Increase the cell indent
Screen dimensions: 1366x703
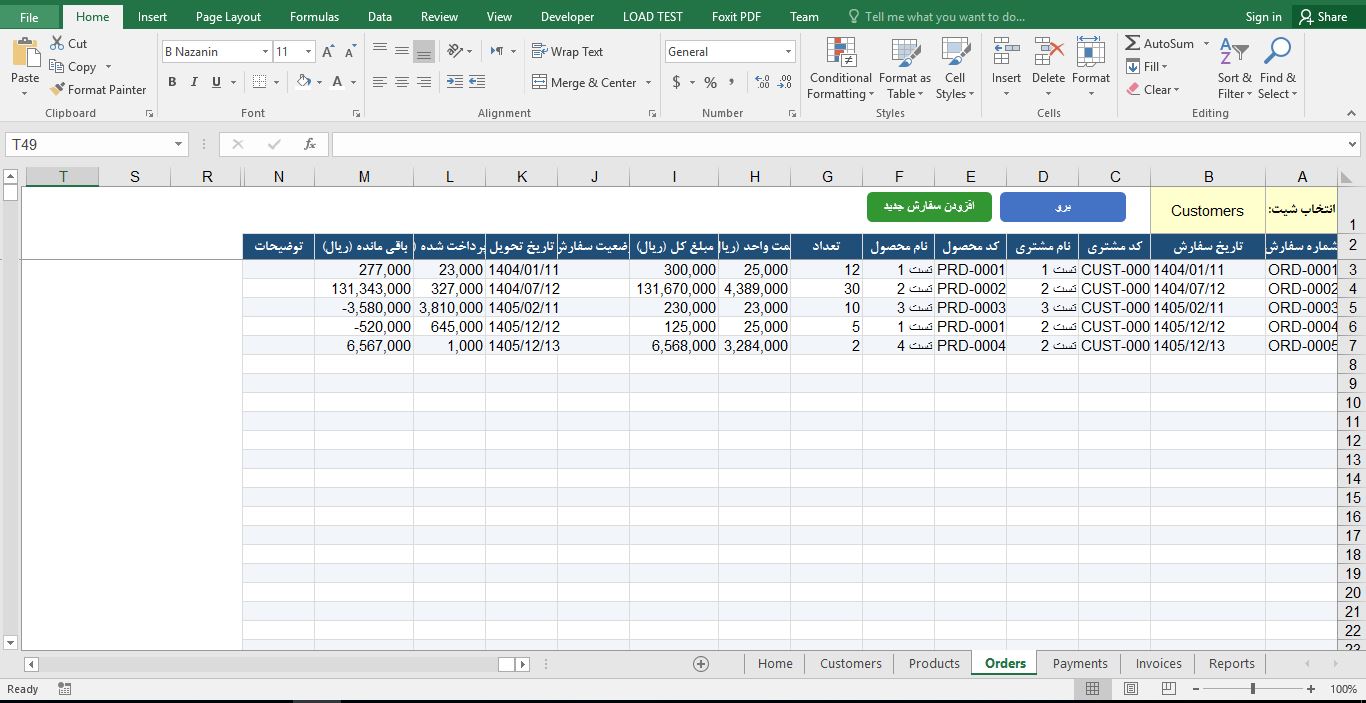click(477, 82)
